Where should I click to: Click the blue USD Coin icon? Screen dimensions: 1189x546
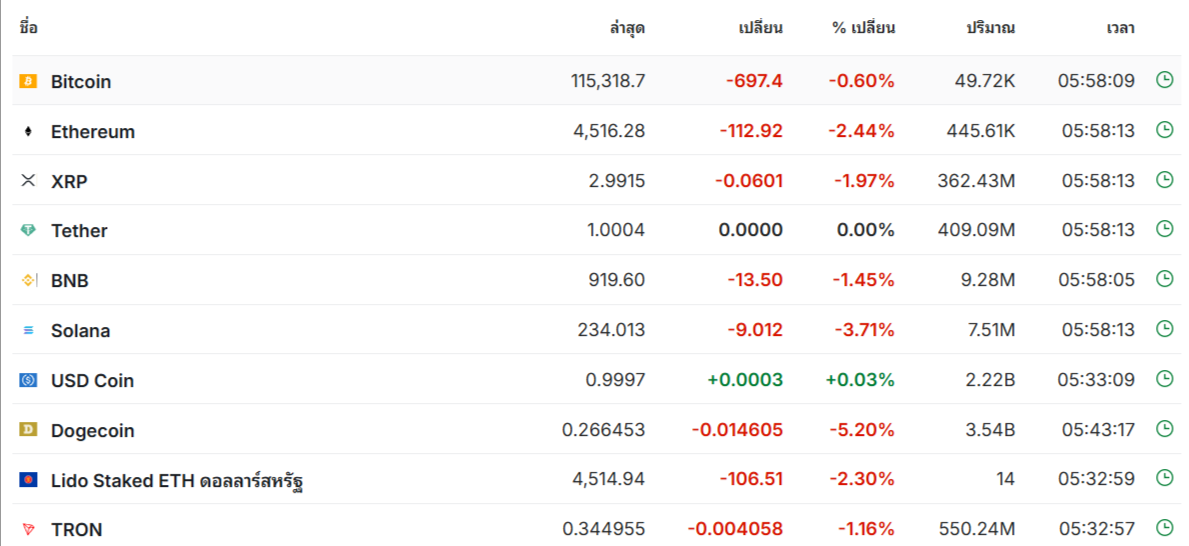coord(28,380)
